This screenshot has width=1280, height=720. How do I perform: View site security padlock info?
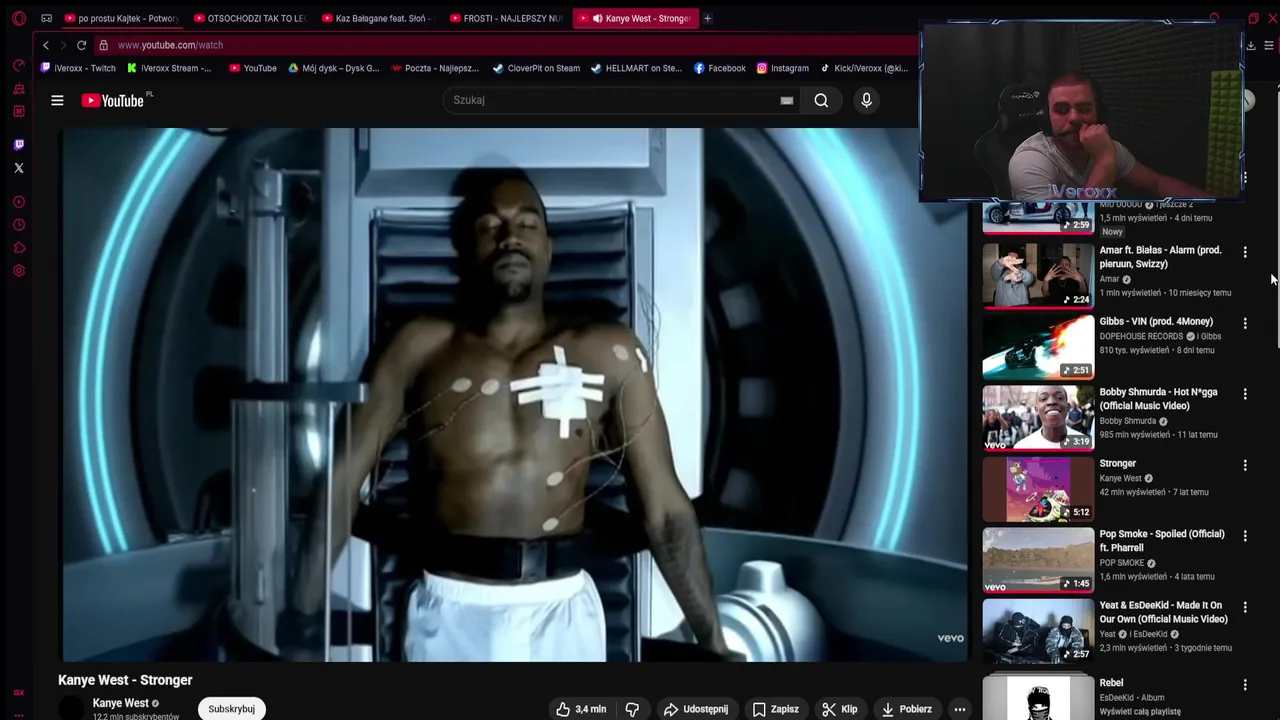click(103, 45)
